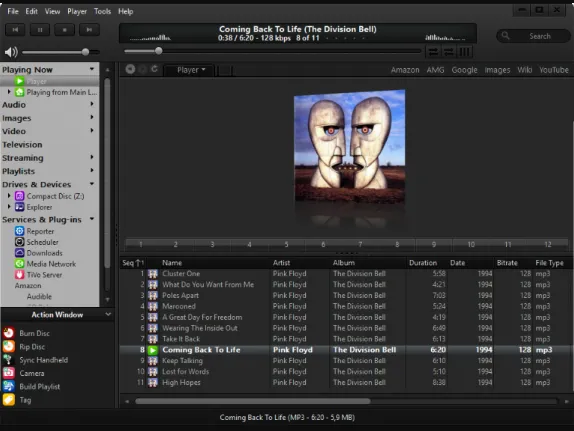
Task: Collapse the Action Window panel
Action: coord(108,314)
